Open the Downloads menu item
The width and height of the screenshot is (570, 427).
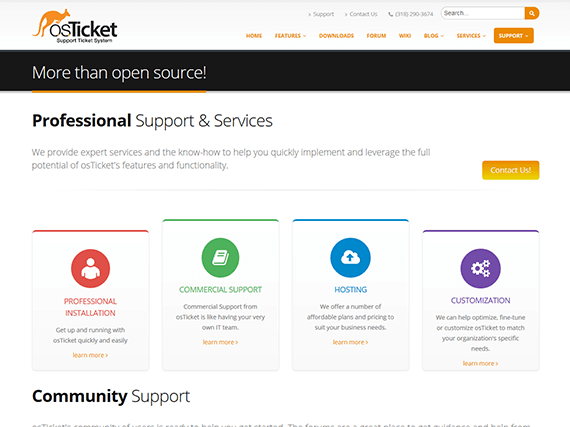(x=336, y=36)
